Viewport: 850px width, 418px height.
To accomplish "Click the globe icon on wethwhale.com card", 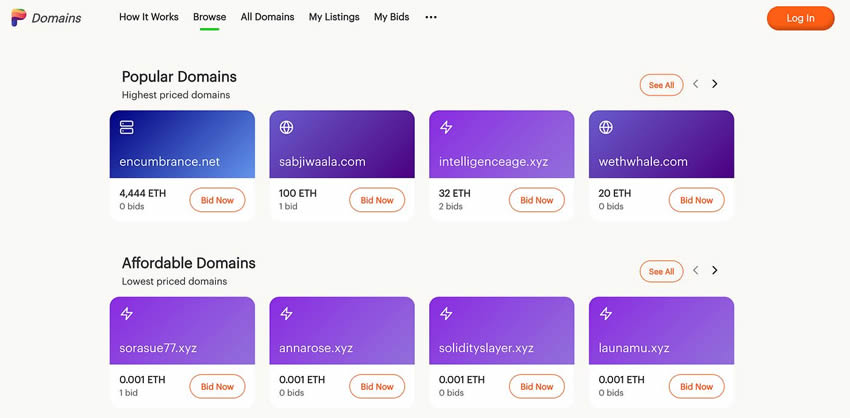I will pos(606,128).
